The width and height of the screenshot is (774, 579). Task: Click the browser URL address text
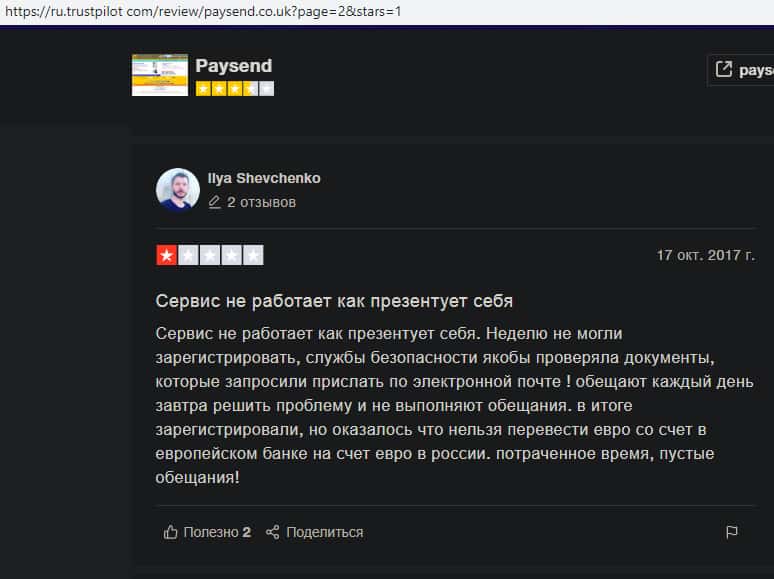[x=203, y=11]
